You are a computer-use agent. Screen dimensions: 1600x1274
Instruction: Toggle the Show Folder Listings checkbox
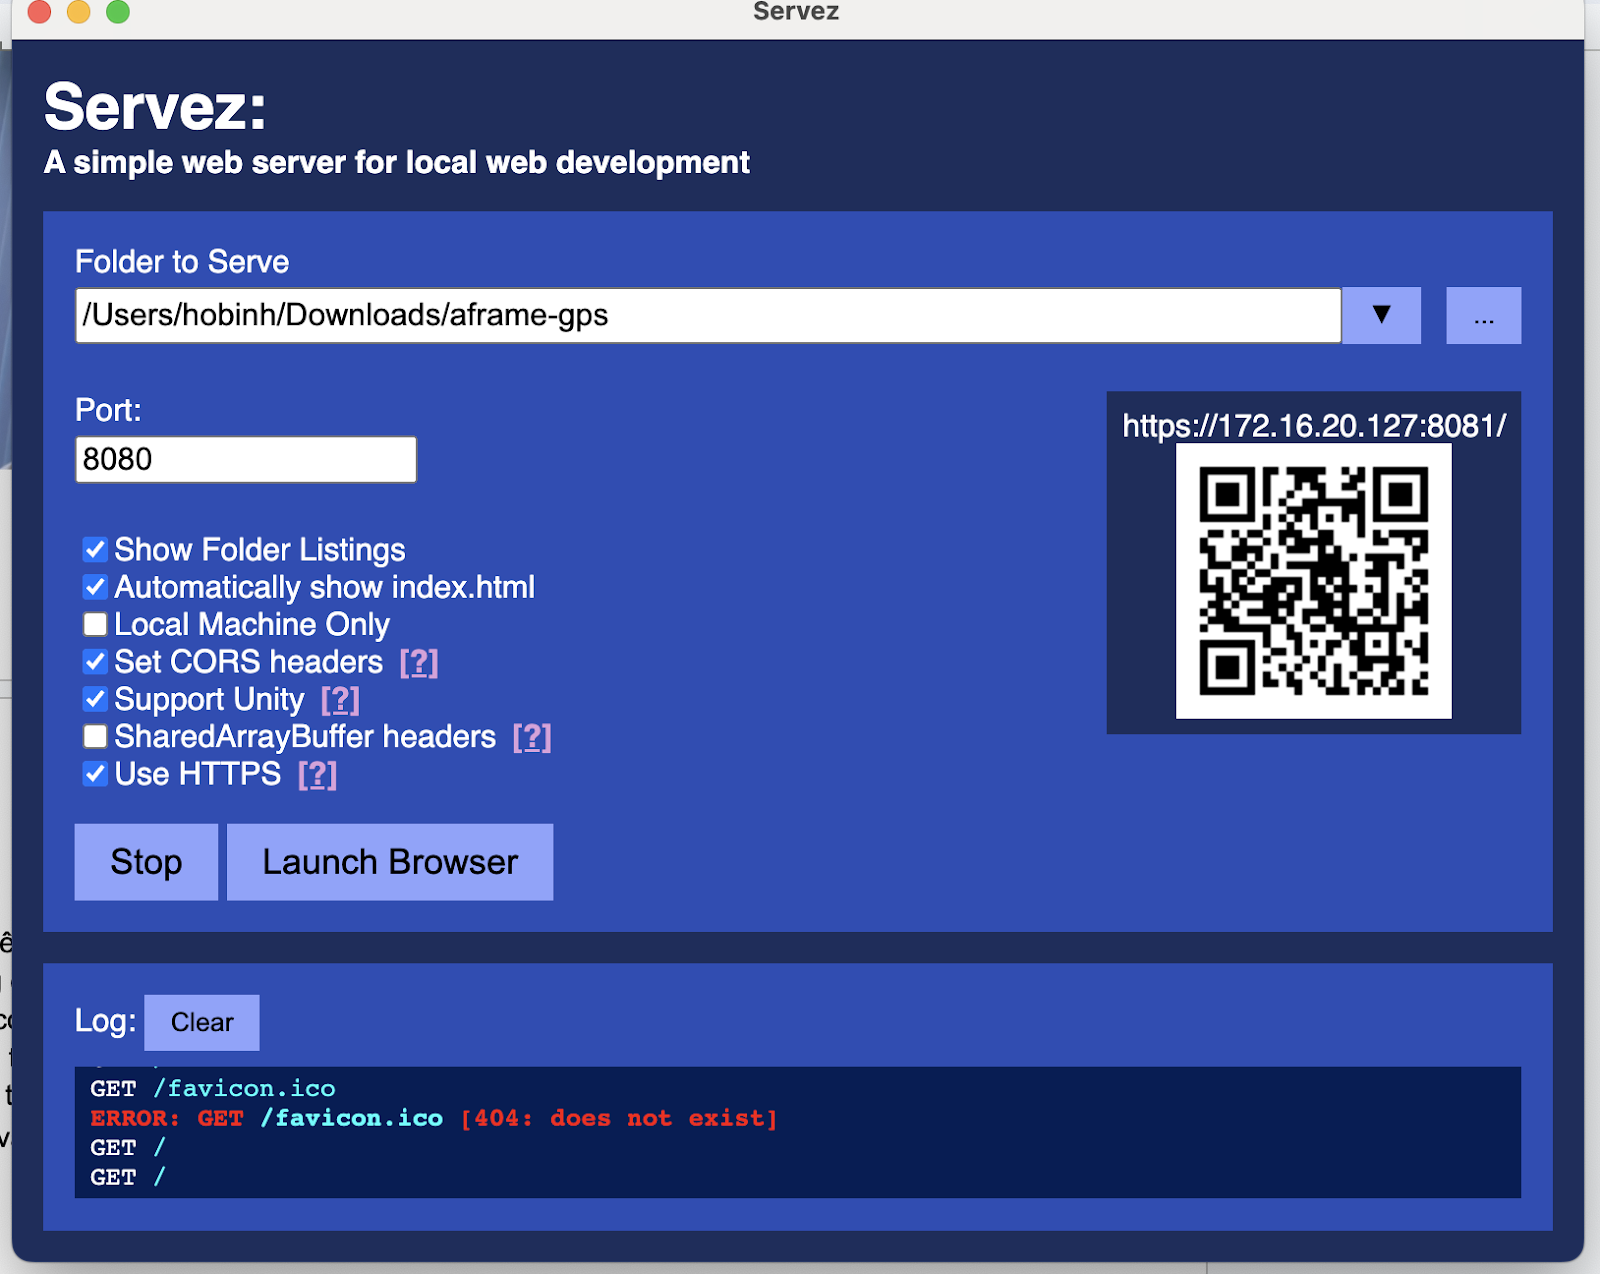[95, 549]
